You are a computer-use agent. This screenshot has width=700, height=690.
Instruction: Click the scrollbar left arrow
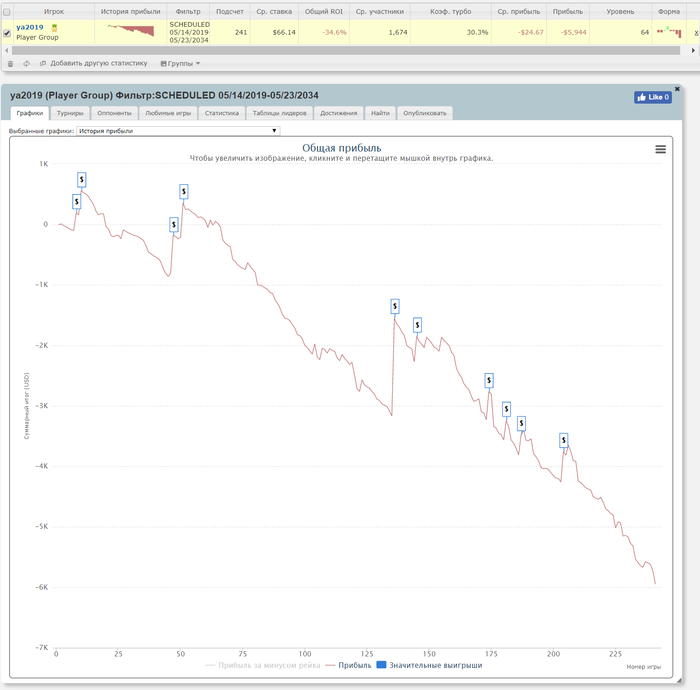[6, 50]
